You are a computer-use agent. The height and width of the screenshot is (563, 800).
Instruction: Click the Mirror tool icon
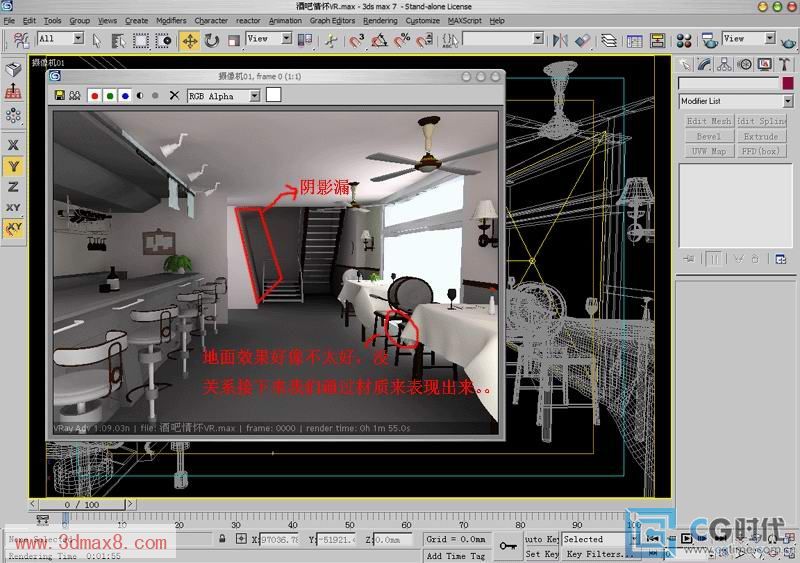pos(560,40)
